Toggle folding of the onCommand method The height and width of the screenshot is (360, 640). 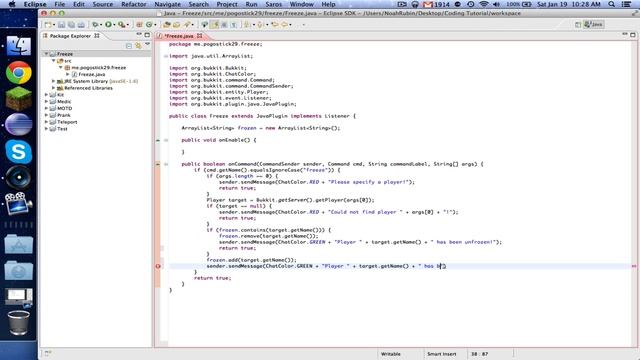166,164
